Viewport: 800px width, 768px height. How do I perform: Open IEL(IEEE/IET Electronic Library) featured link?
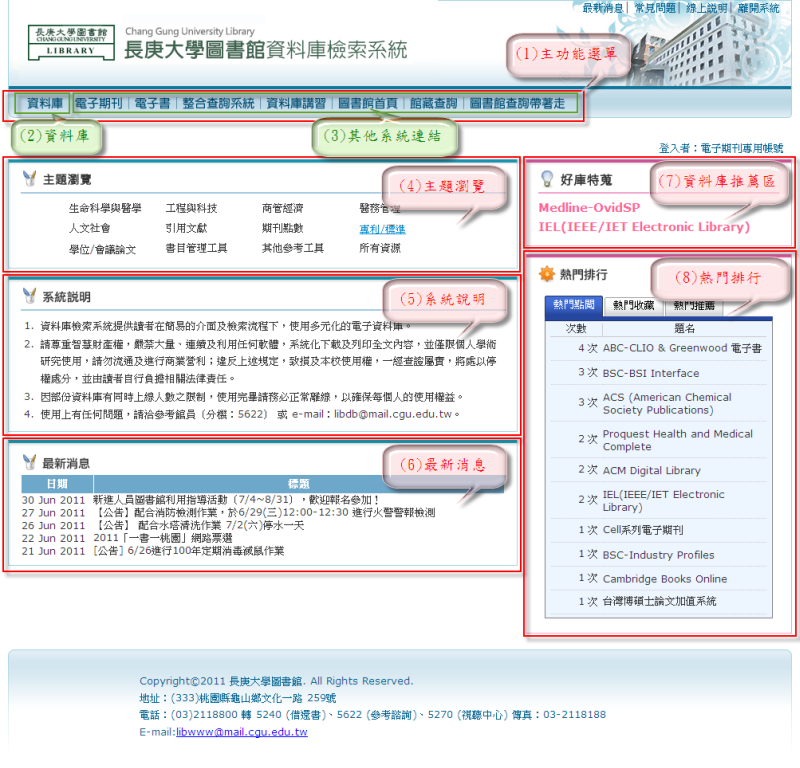point(644,227)
